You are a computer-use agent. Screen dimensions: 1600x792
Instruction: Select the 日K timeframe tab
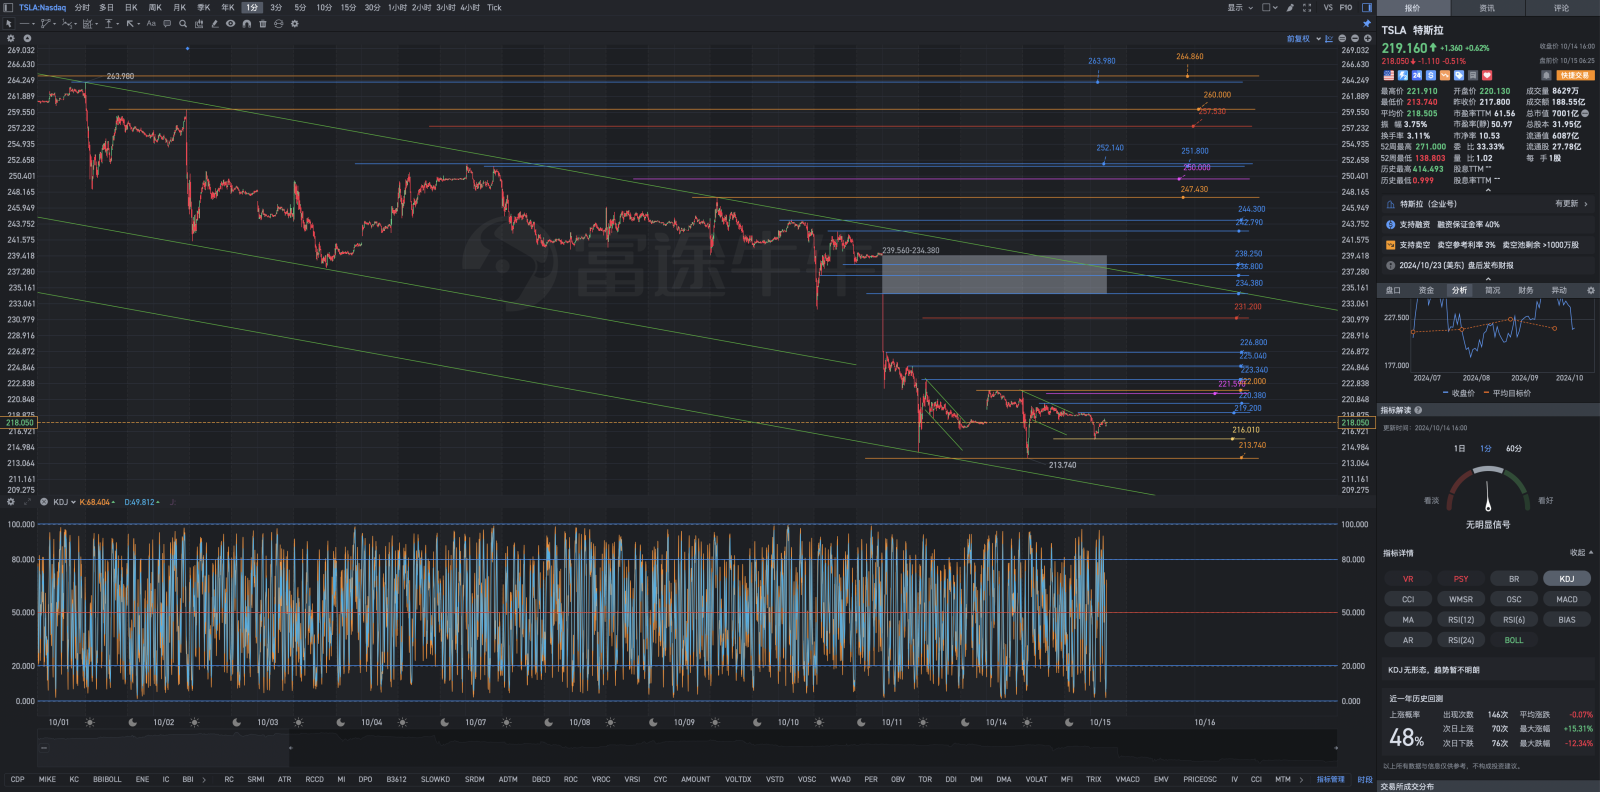(131, 7)
